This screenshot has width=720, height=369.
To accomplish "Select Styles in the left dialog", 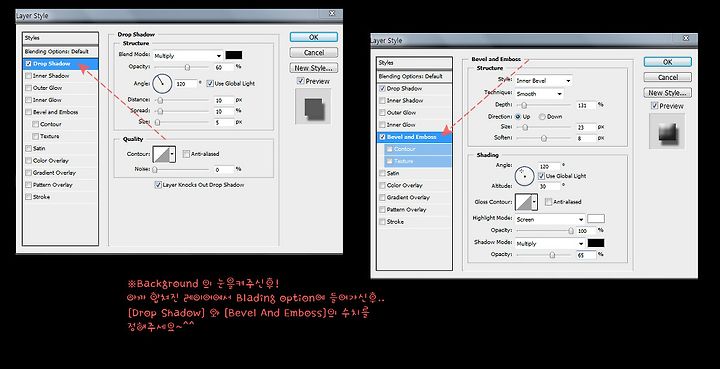I will [x=60, y=38].
